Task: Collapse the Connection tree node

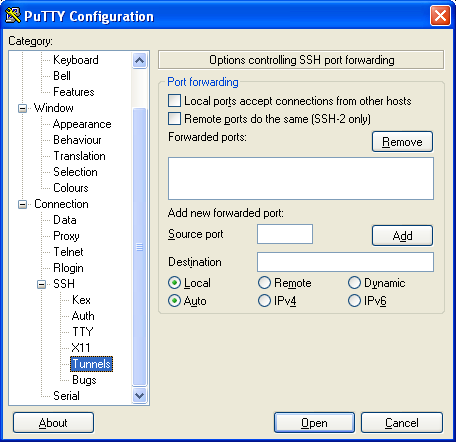Action: coord(22,204)
